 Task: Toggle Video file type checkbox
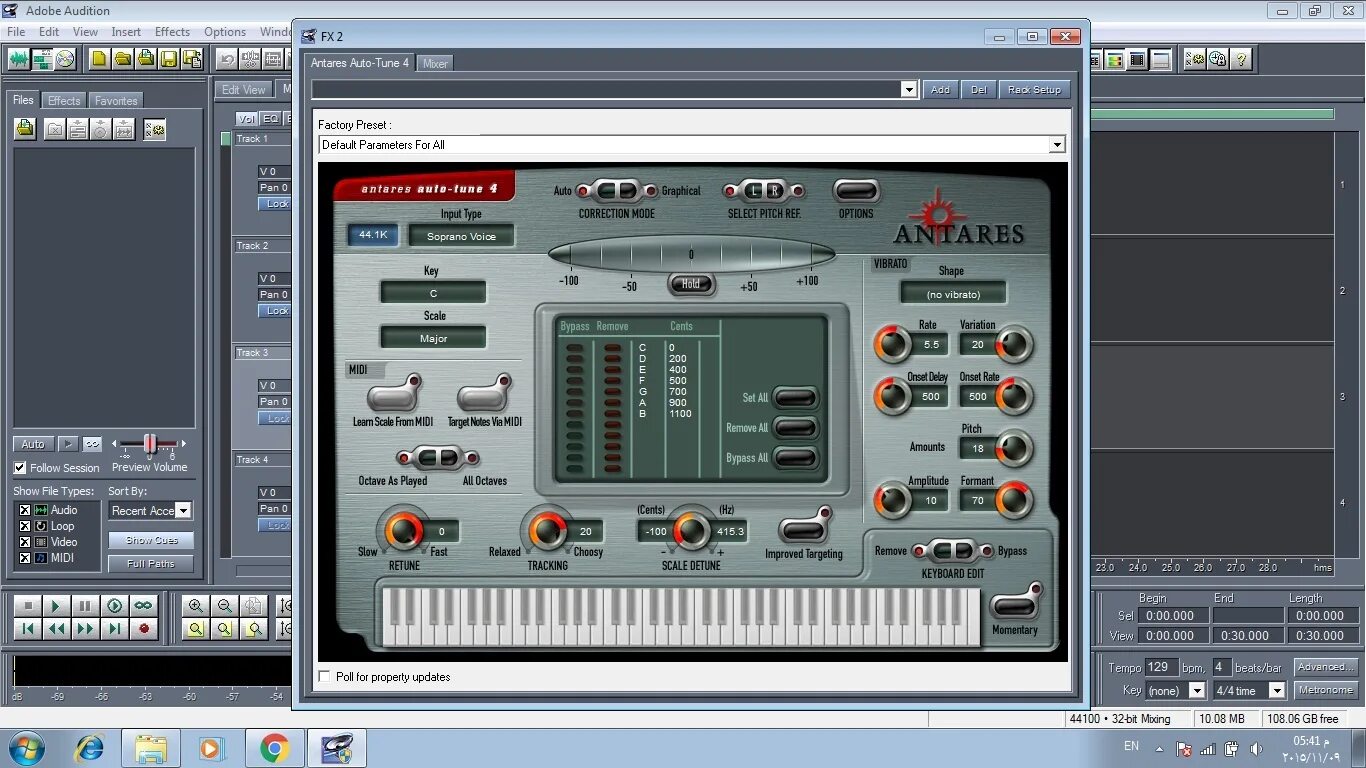point(25,542)
